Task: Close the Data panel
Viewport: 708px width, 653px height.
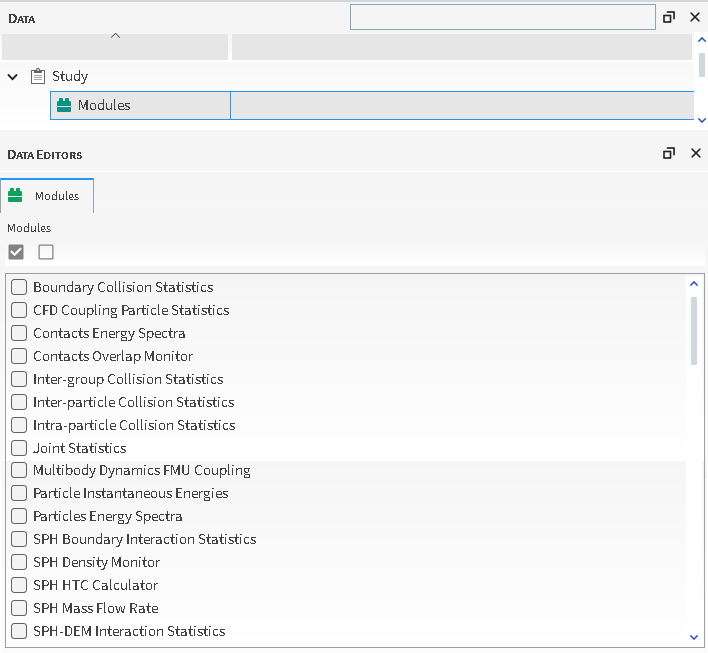Action: point(695,17)
